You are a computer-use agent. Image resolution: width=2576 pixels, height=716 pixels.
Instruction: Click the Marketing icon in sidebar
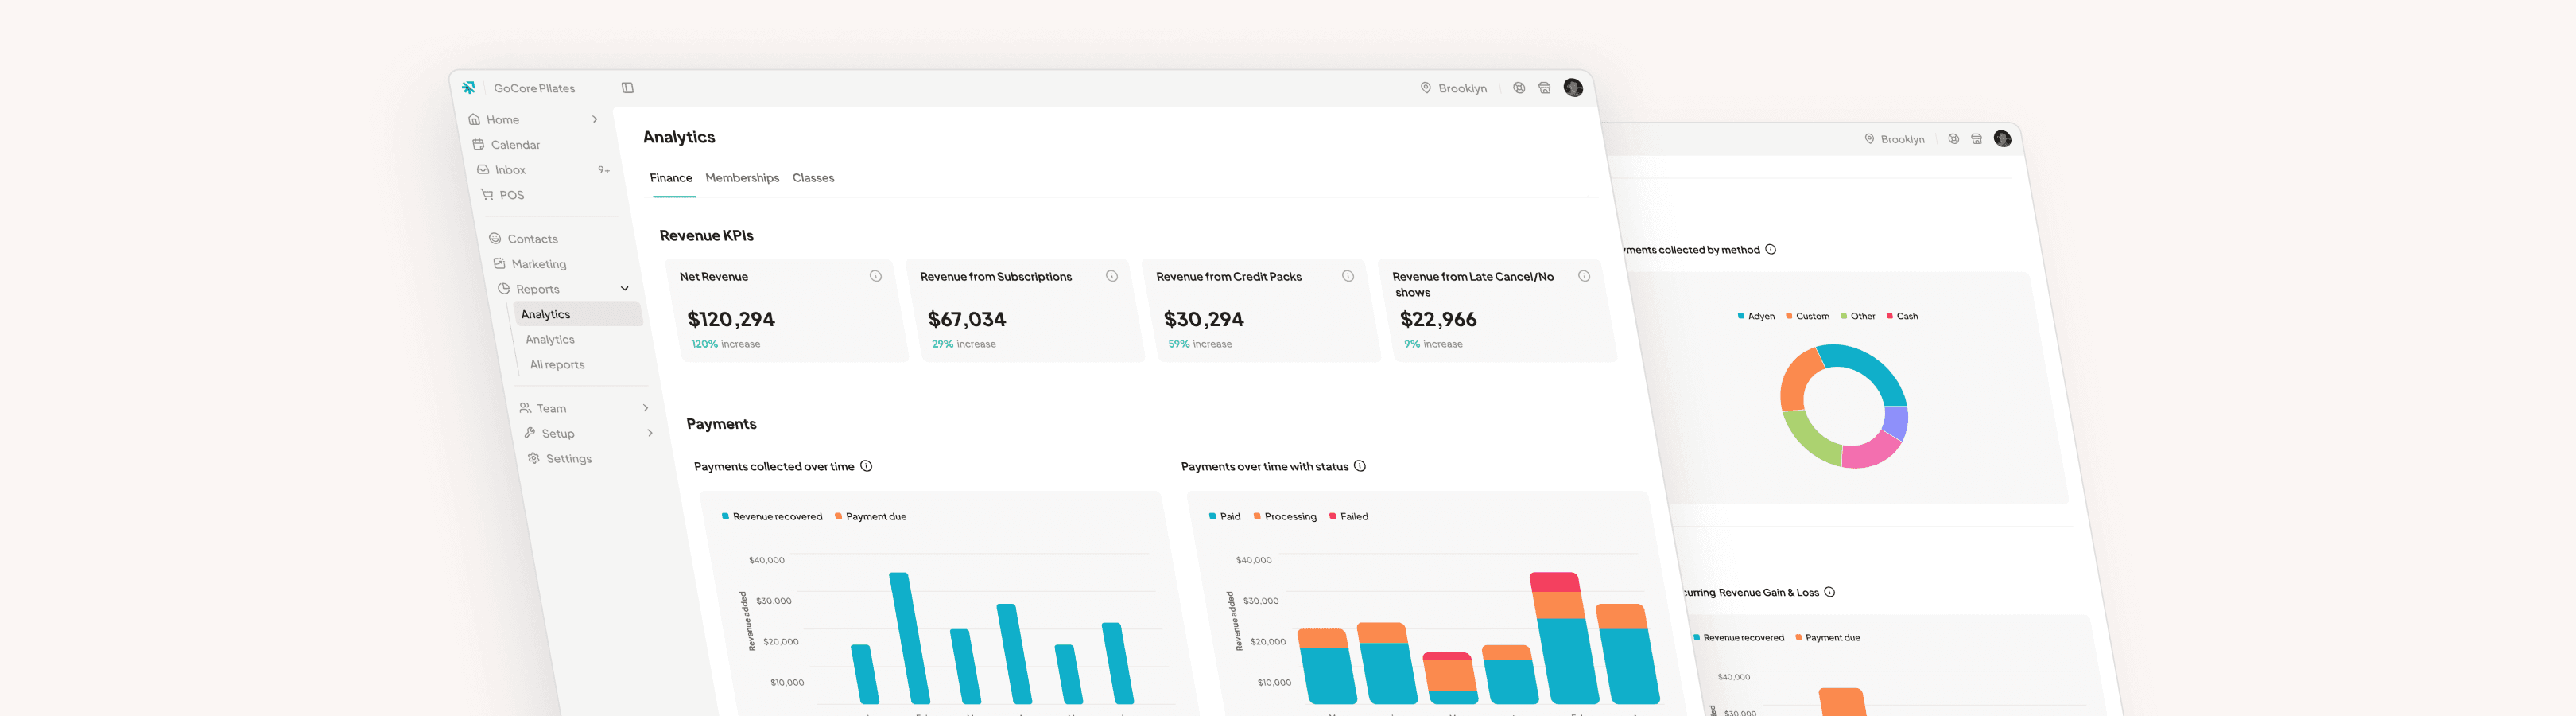[x=499, y=264]
